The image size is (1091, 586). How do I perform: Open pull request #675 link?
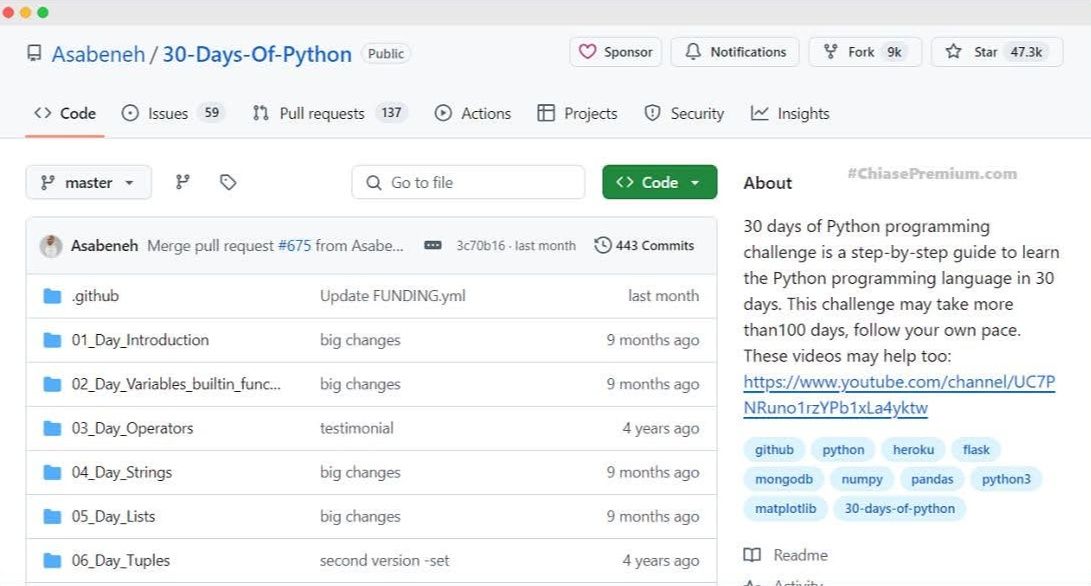point(294,246)
